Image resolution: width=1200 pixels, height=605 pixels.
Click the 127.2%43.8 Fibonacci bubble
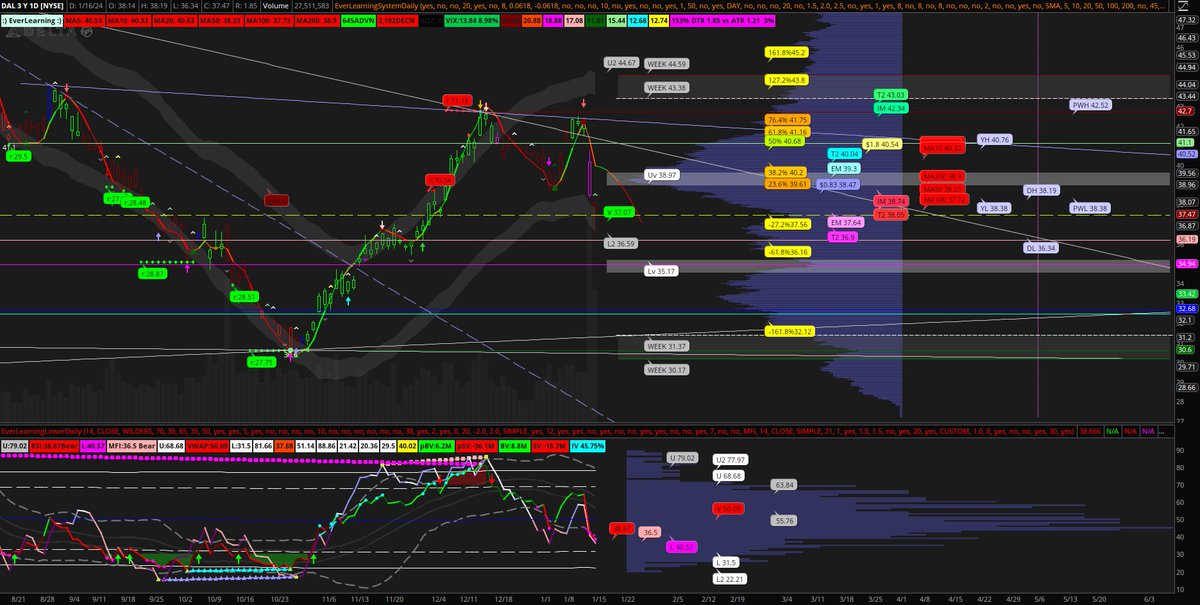787,79
